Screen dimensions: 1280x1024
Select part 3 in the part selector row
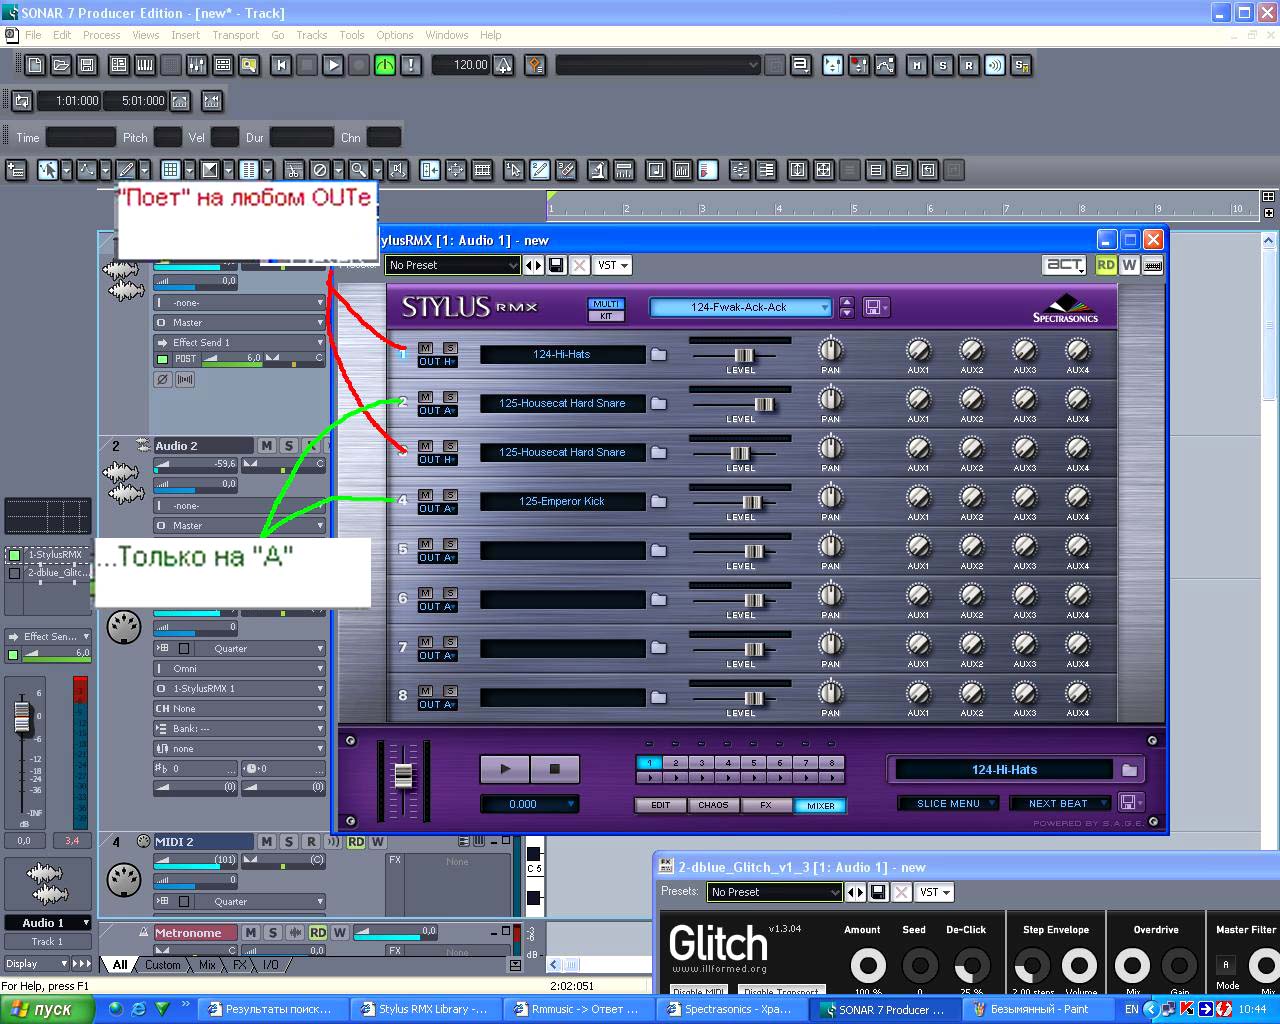click(702, 763)
